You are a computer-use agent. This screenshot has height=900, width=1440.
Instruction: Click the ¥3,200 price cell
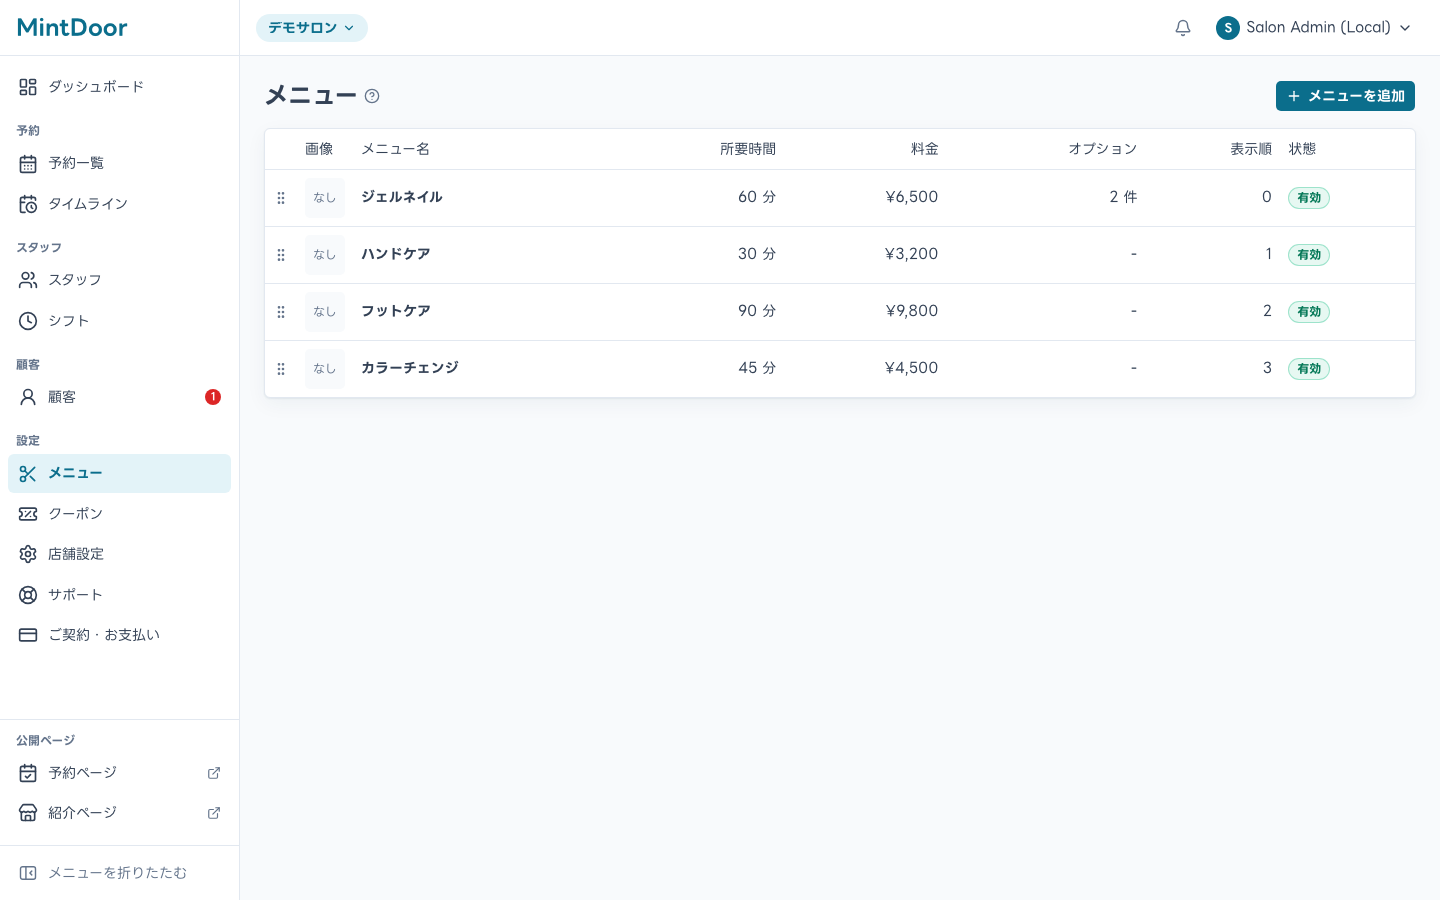912,254
